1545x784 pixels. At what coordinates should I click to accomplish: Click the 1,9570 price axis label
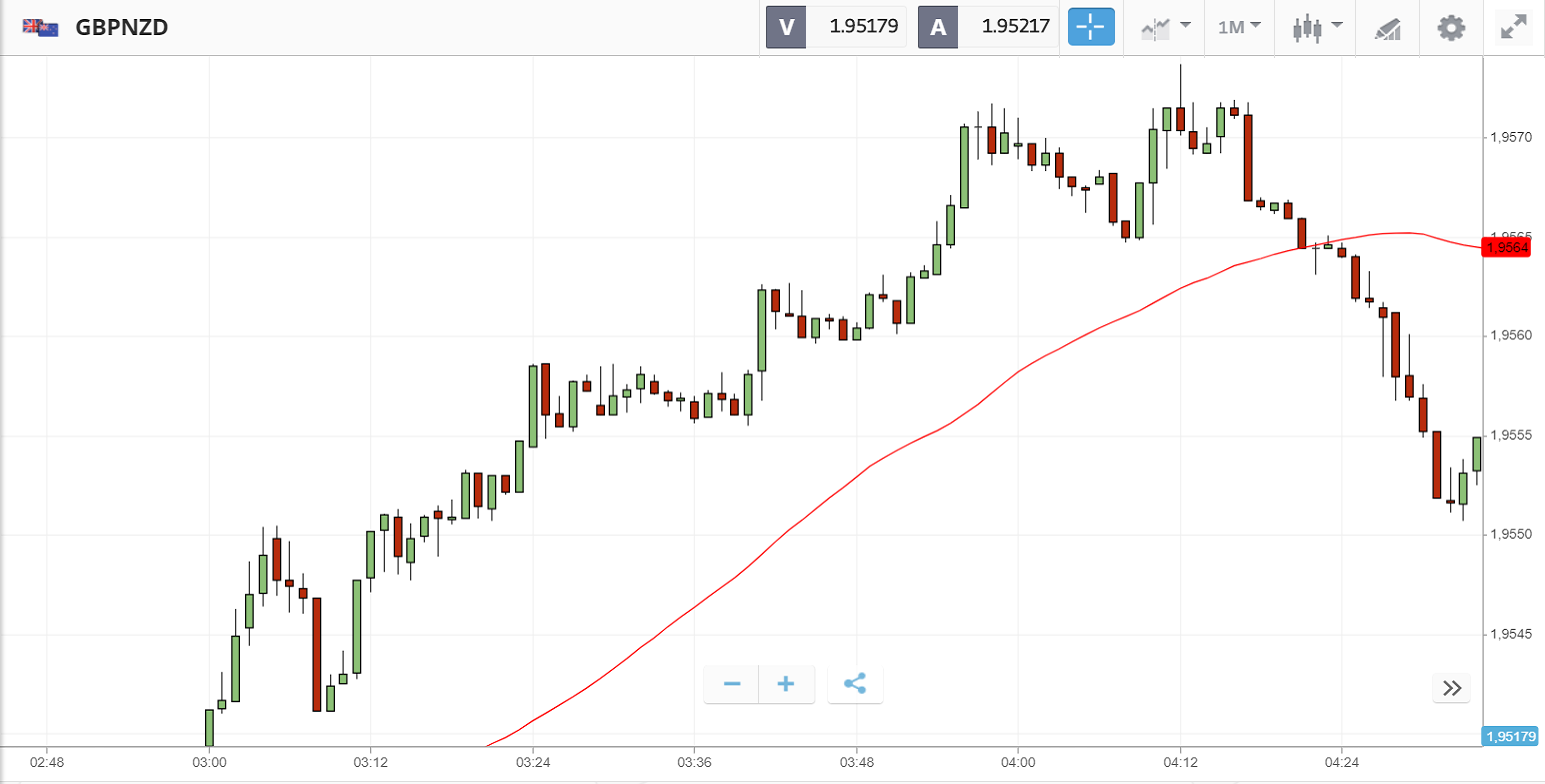pos(1510,137)
